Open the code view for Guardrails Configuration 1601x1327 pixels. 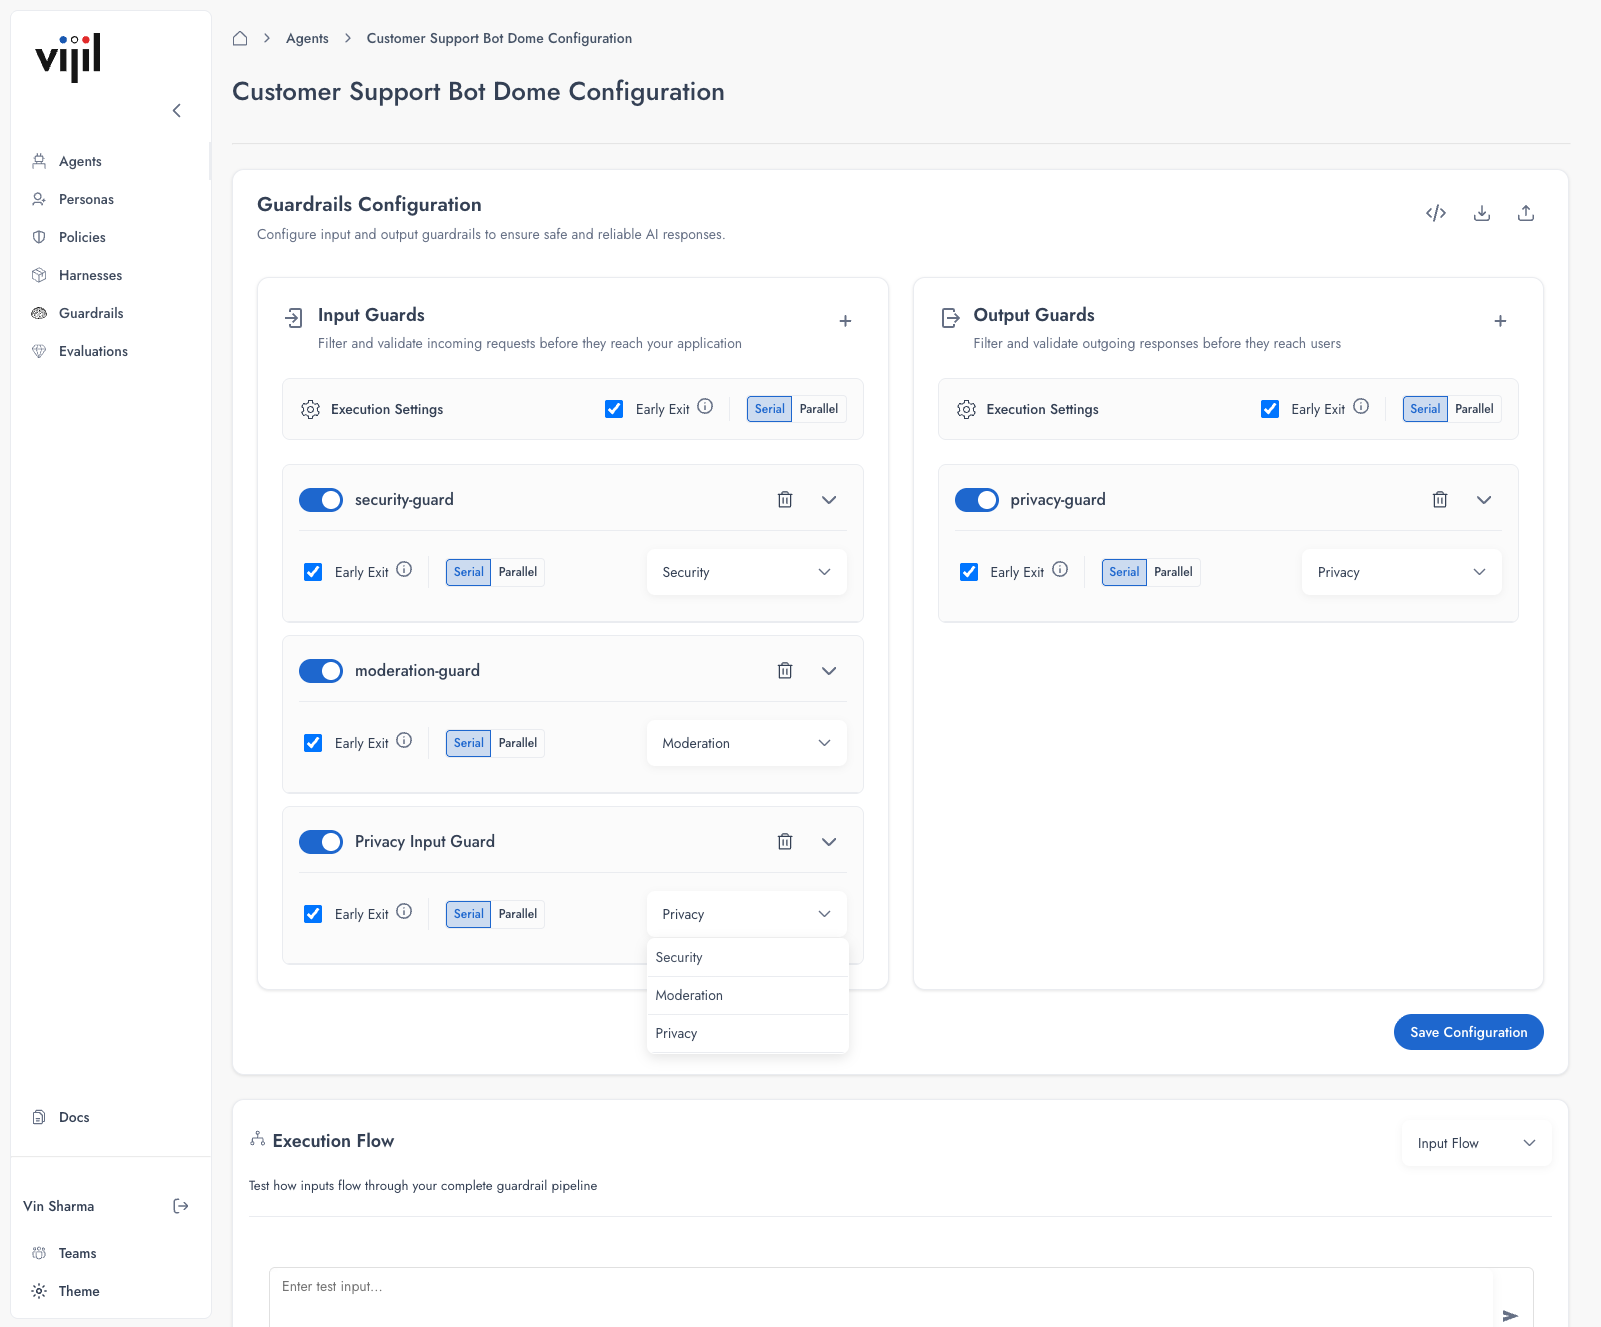click(1436, 213)
